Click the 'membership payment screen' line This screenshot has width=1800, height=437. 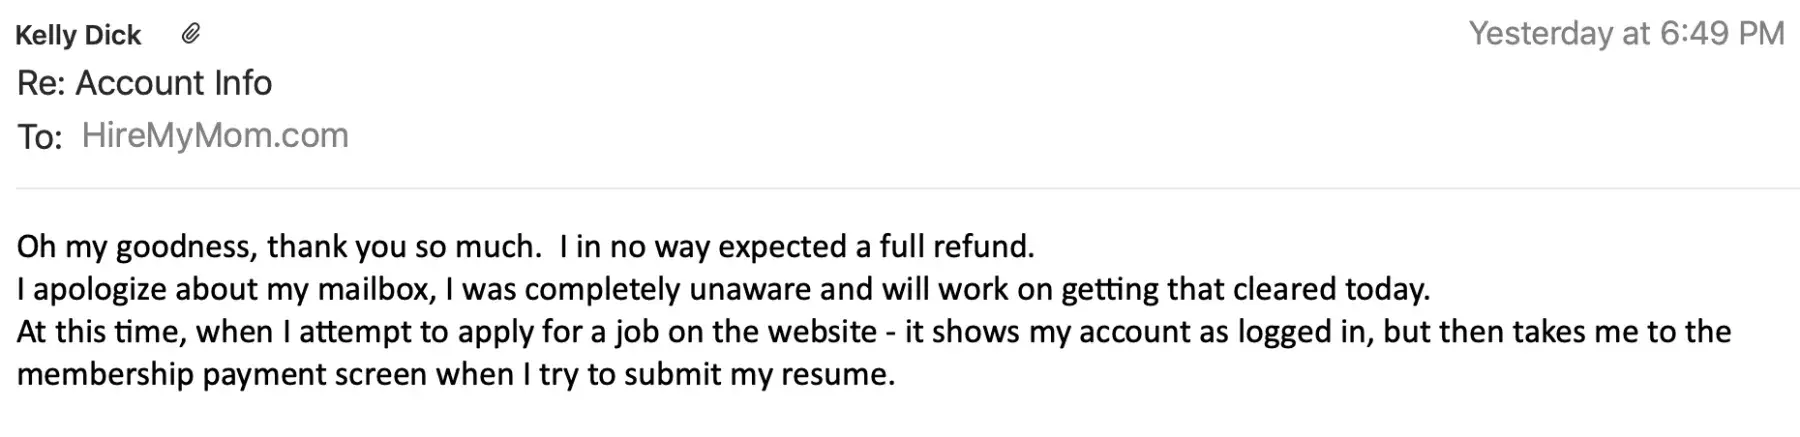click(455, 375)
